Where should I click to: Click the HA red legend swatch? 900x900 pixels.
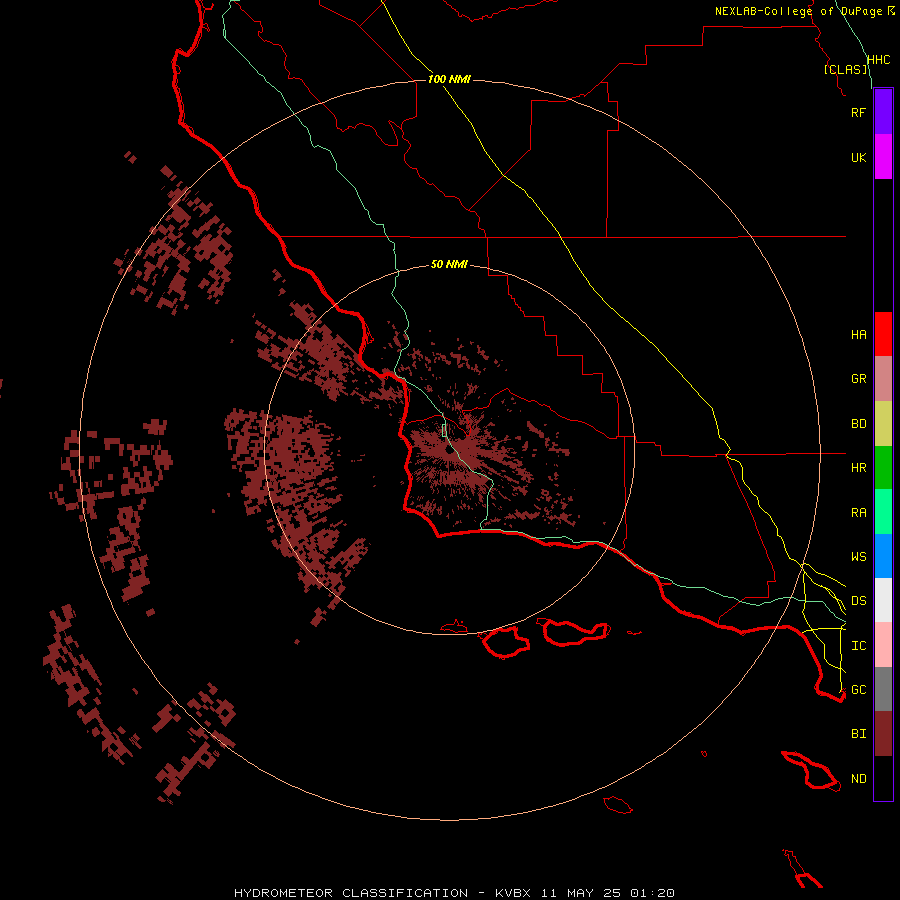(883, 334)
